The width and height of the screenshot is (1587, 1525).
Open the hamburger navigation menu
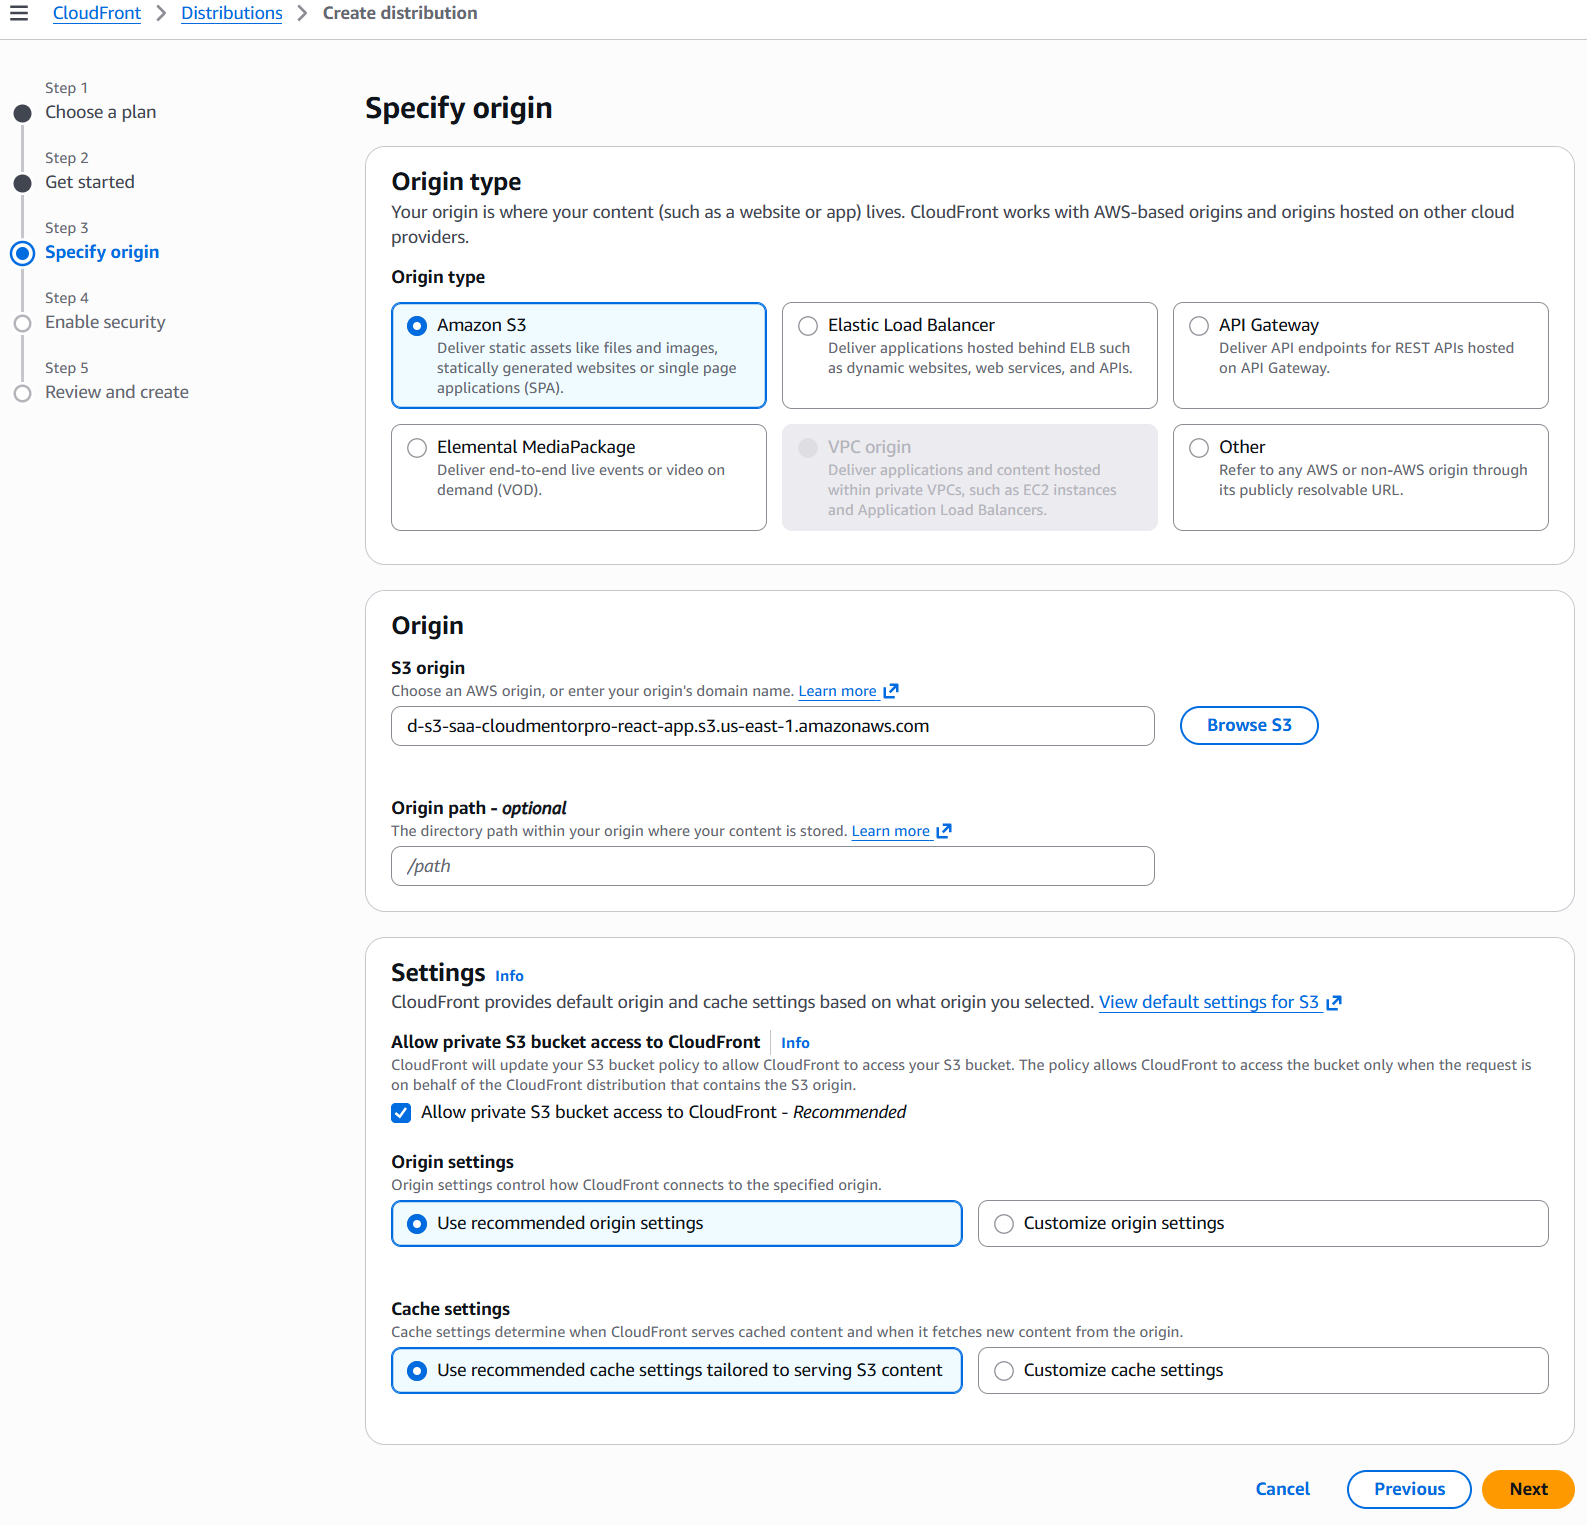point(19,13)
